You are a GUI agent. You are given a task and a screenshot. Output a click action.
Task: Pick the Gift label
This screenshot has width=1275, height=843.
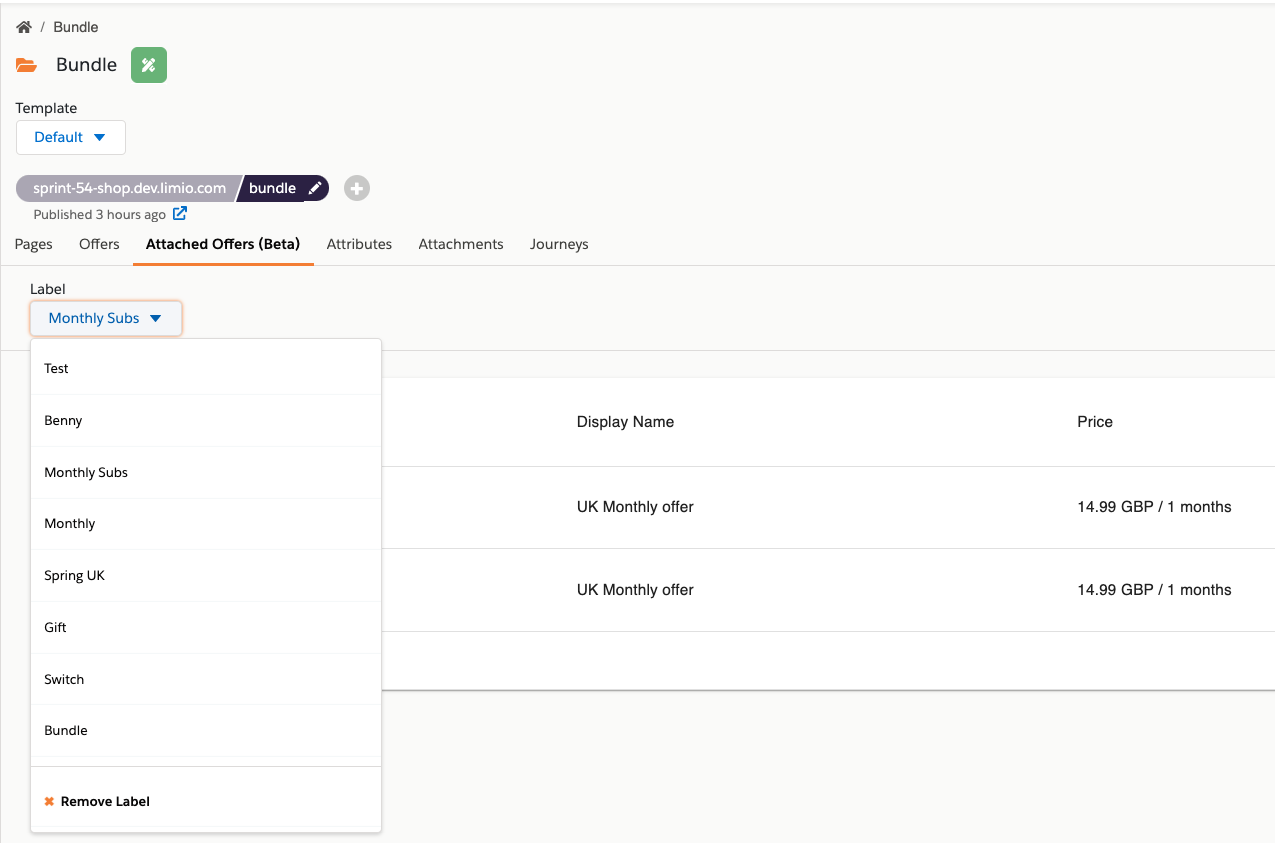pos(206,628)
